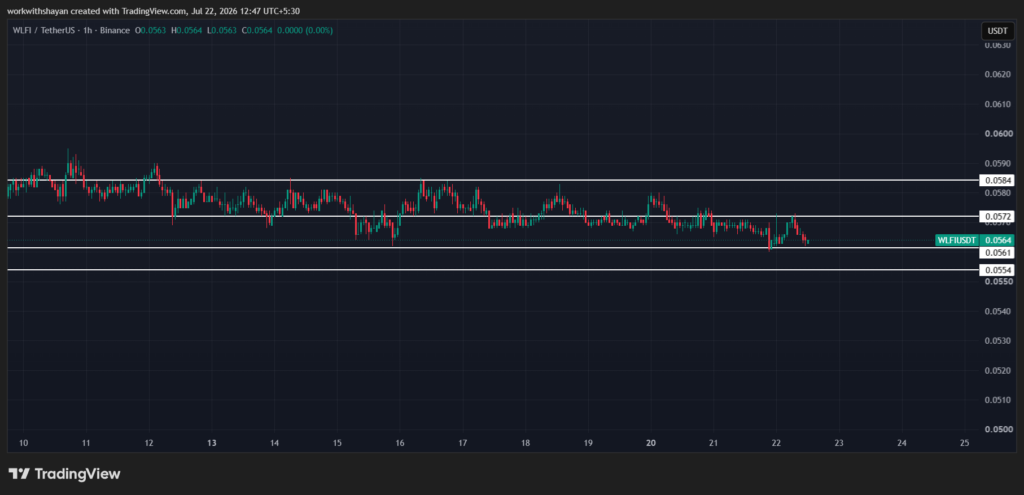The width and height of the screenshot is (1024, 495).
Task: Click the 0.0510 price axis label
Action: 997,400
